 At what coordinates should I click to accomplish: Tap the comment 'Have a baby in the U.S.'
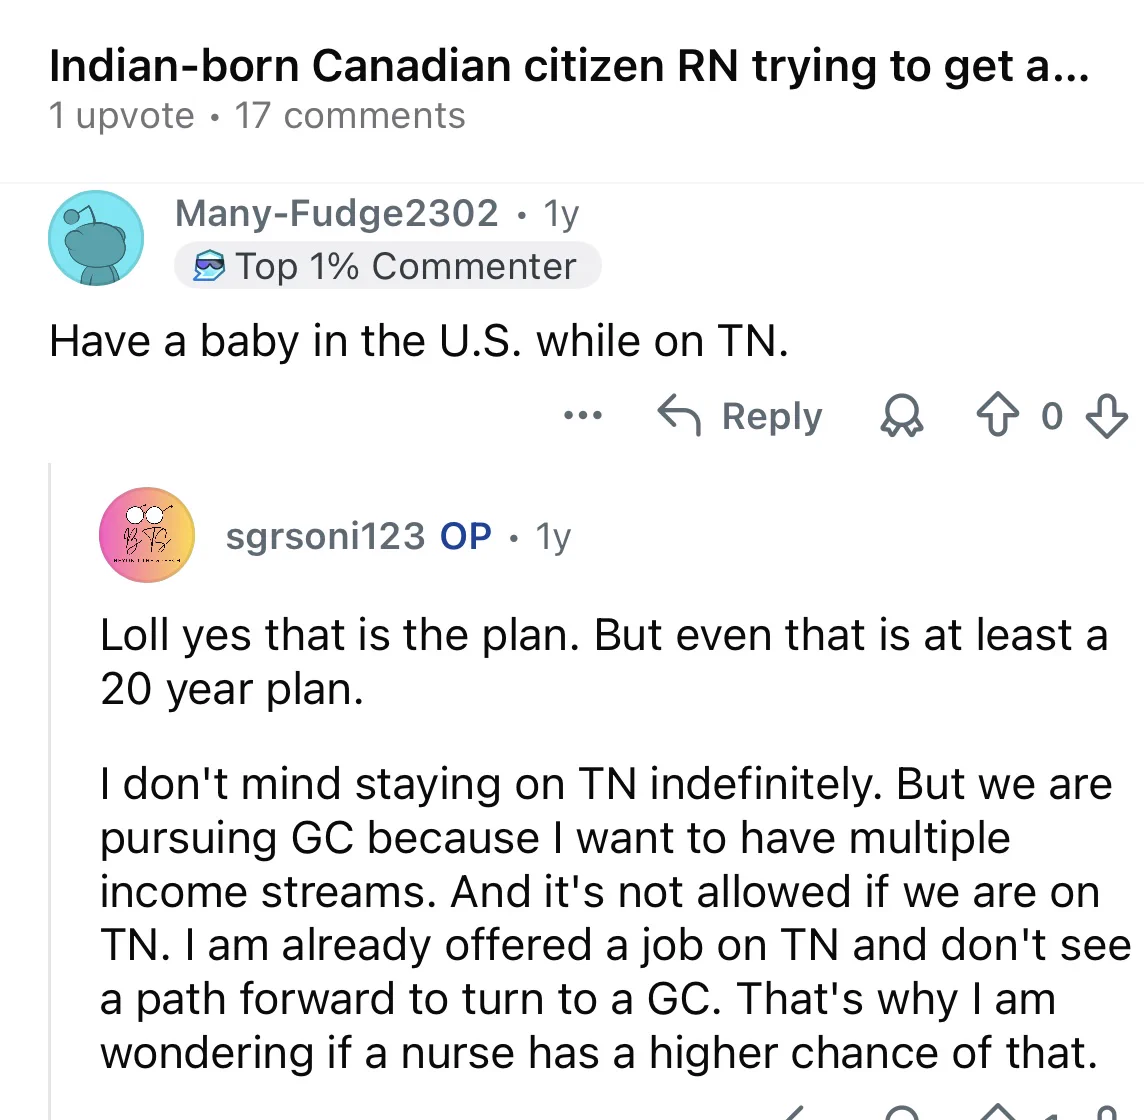pyautogui.click(x=419, y=341)
